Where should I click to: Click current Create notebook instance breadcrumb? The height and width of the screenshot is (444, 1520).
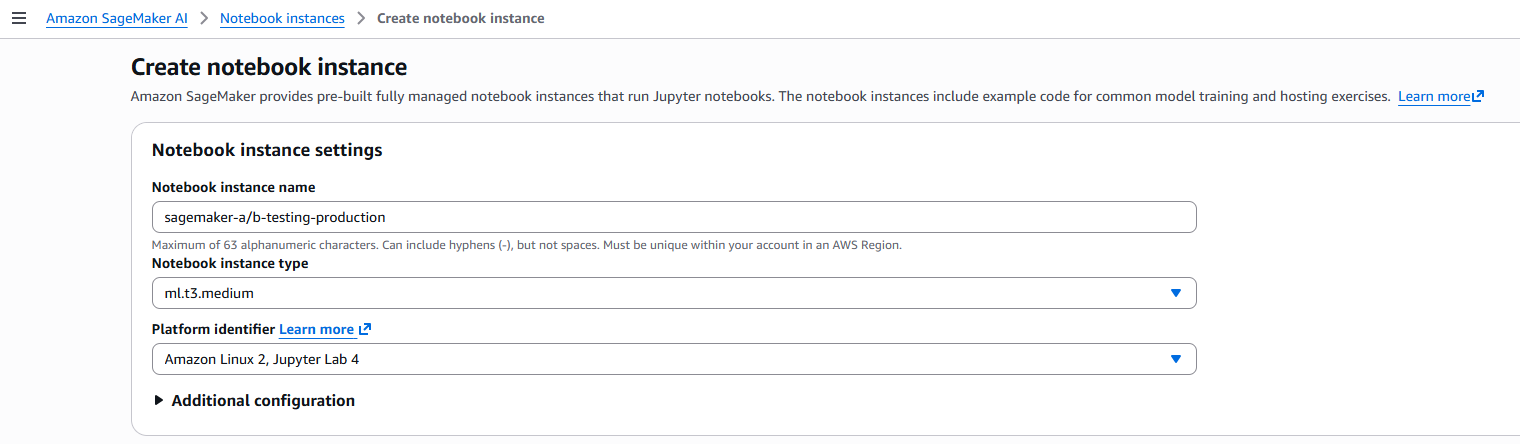point(460,19)
